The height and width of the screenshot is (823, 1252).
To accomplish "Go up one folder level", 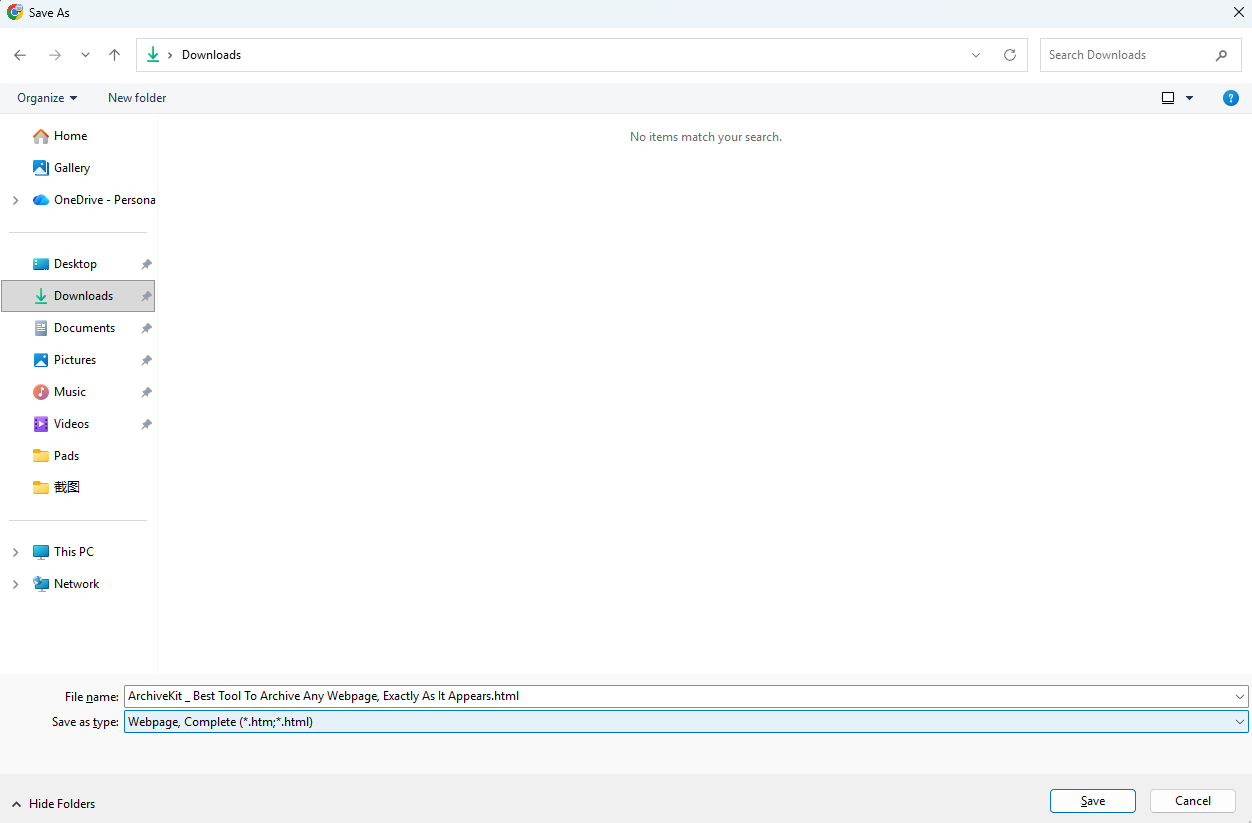I will 114,55.
